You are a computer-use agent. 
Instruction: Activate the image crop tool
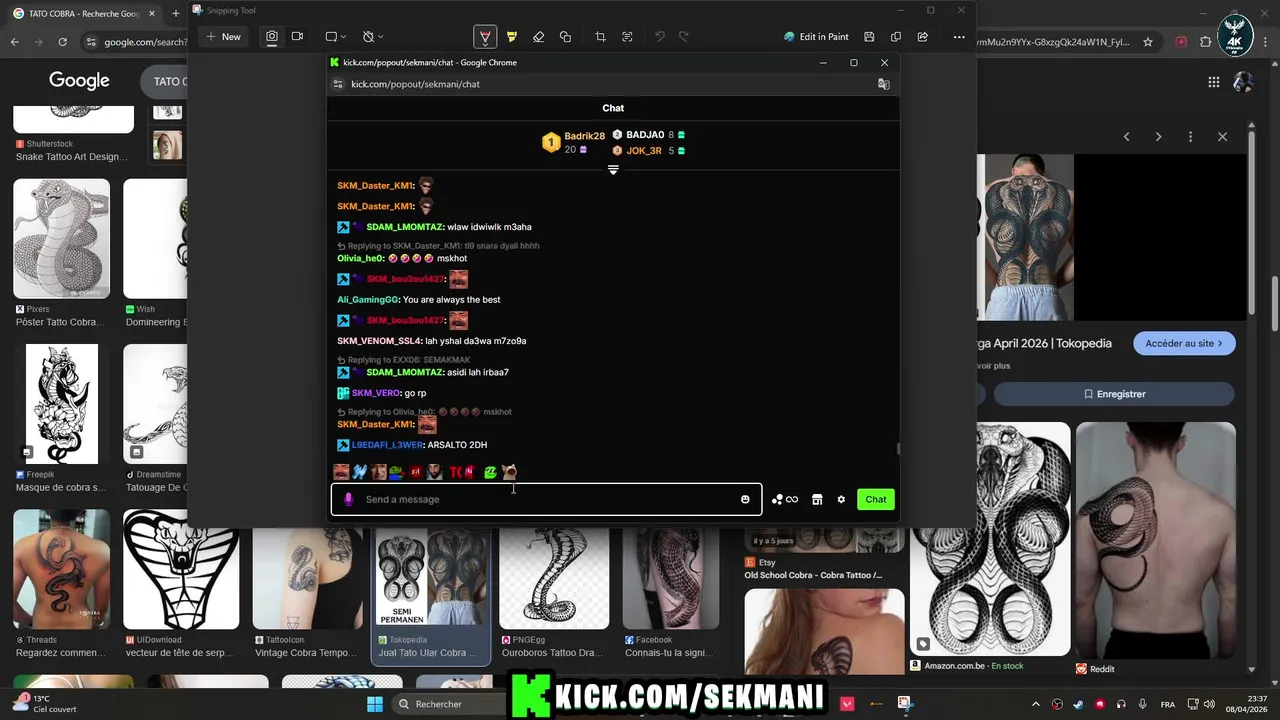coord(600,37)
